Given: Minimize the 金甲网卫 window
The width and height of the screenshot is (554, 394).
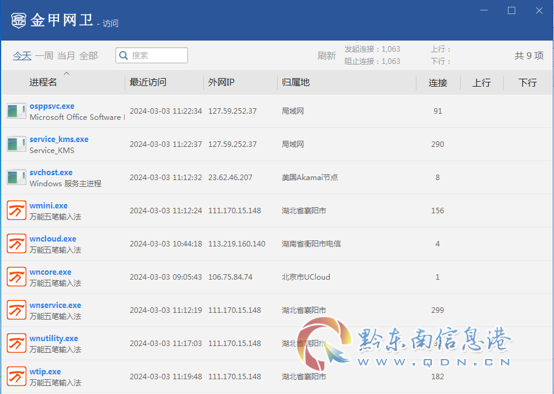Looking at the screenshot, I should [484, 11].
